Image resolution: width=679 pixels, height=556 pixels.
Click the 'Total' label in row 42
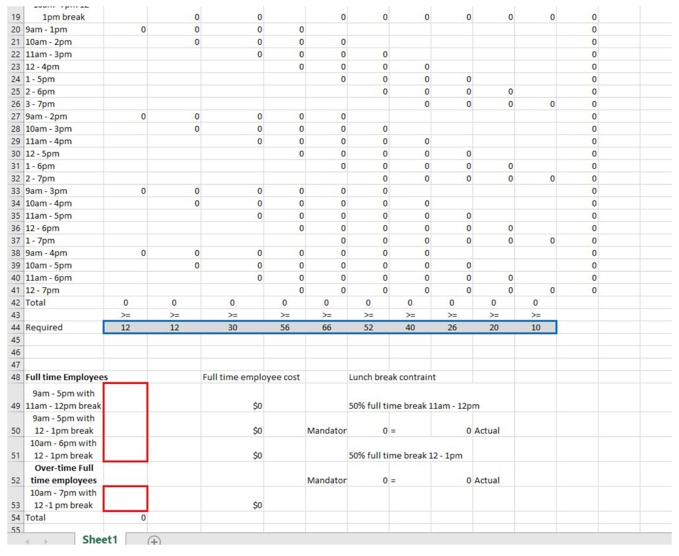pyautogui.click(x=35, y=303)
